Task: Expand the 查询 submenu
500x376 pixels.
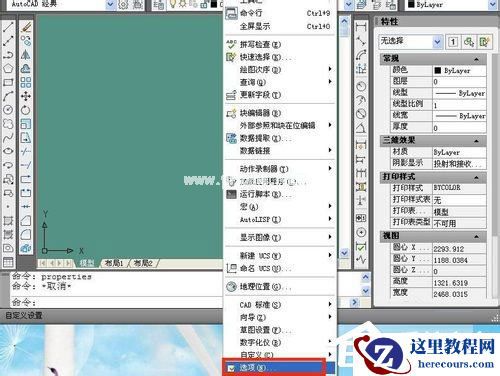Action: 280,82
